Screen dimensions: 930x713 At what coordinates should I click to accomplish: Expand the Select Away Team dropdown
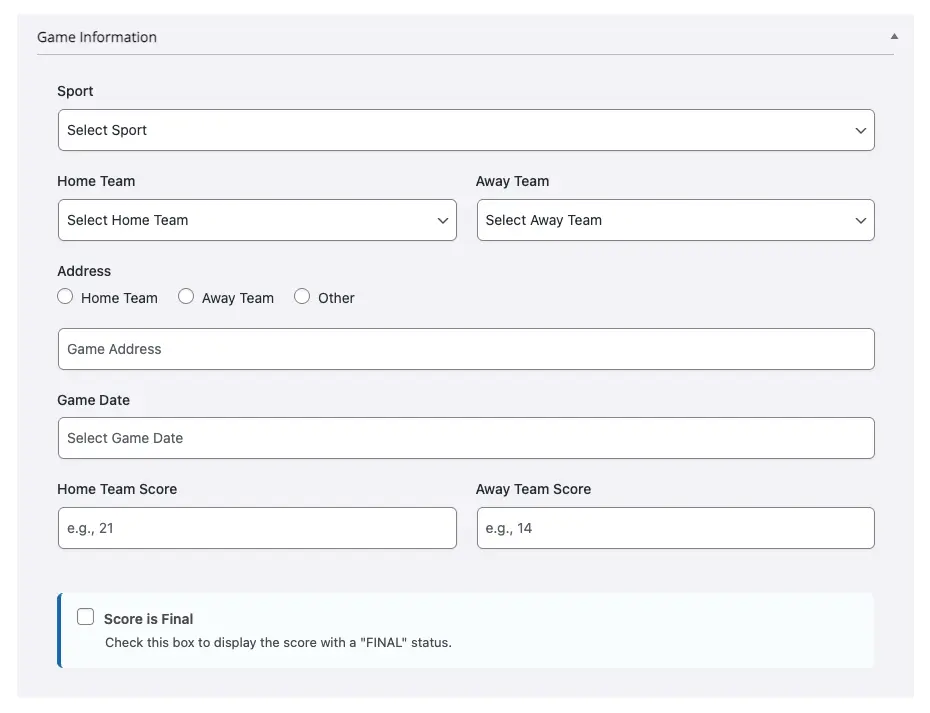[675, 220]
